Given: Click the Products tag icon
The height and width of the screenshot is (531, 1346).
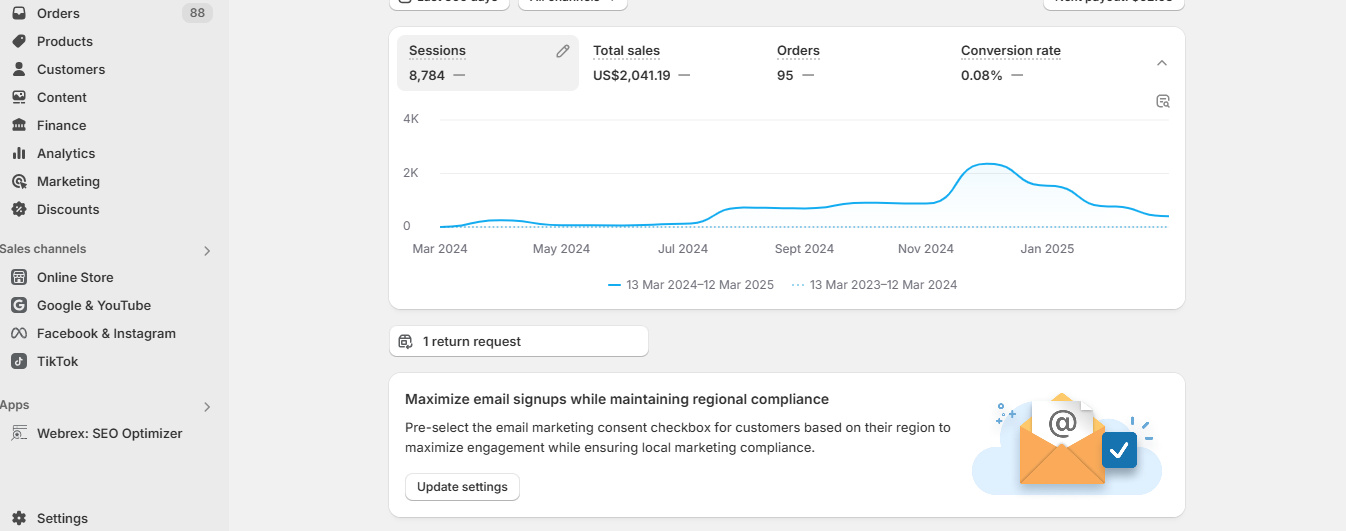Looking at the screenshot, I should 18,41.
